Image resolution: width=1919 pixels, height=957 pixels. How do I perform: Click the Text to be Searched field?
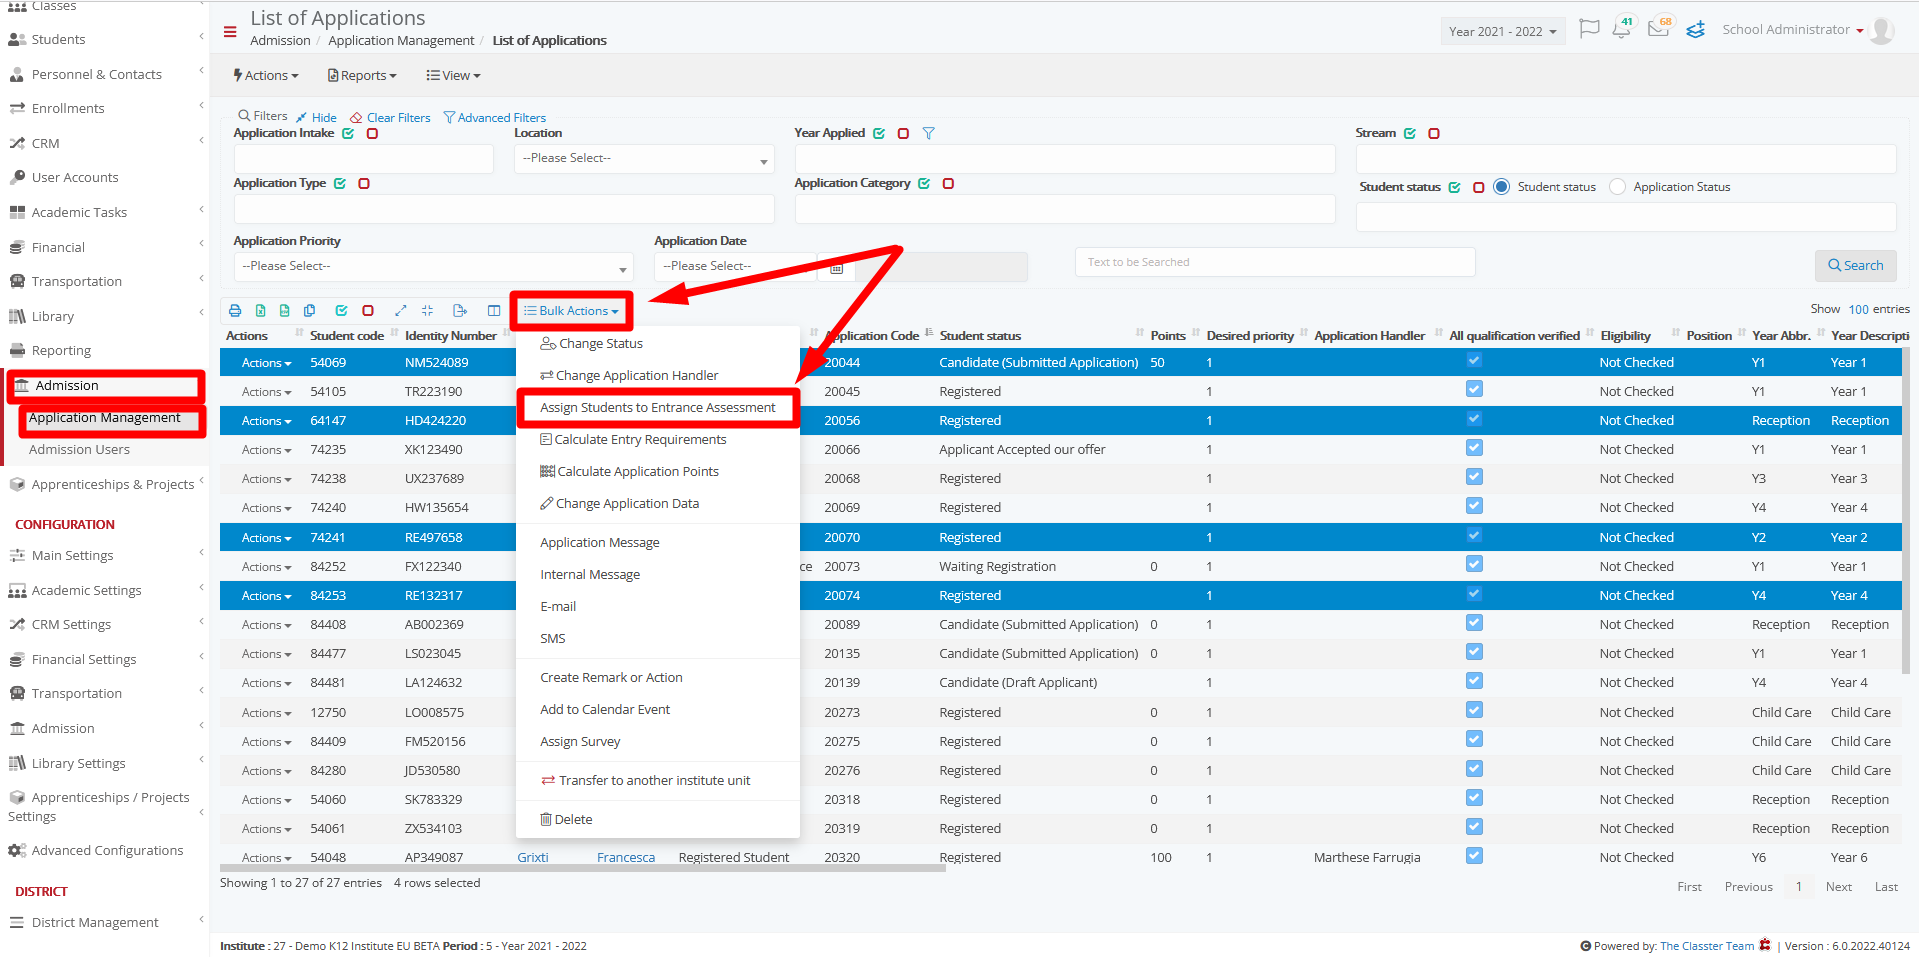pyautogui.click(x=1274, y=262)
